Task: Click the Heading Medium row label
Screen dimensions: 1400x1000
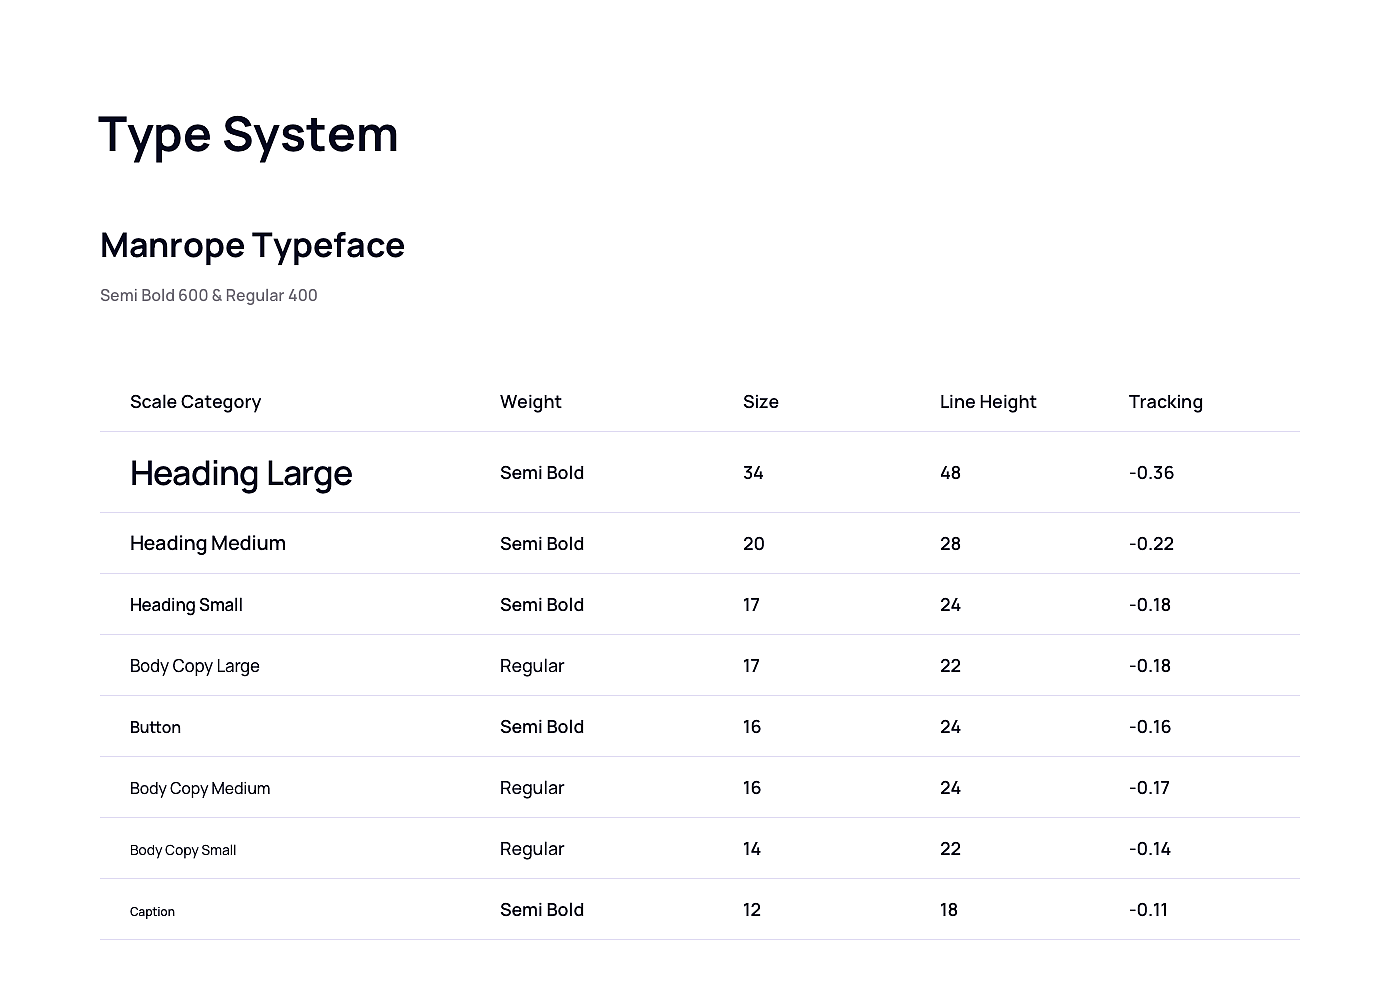Action: pyautogui.click(x=208, y=543)
